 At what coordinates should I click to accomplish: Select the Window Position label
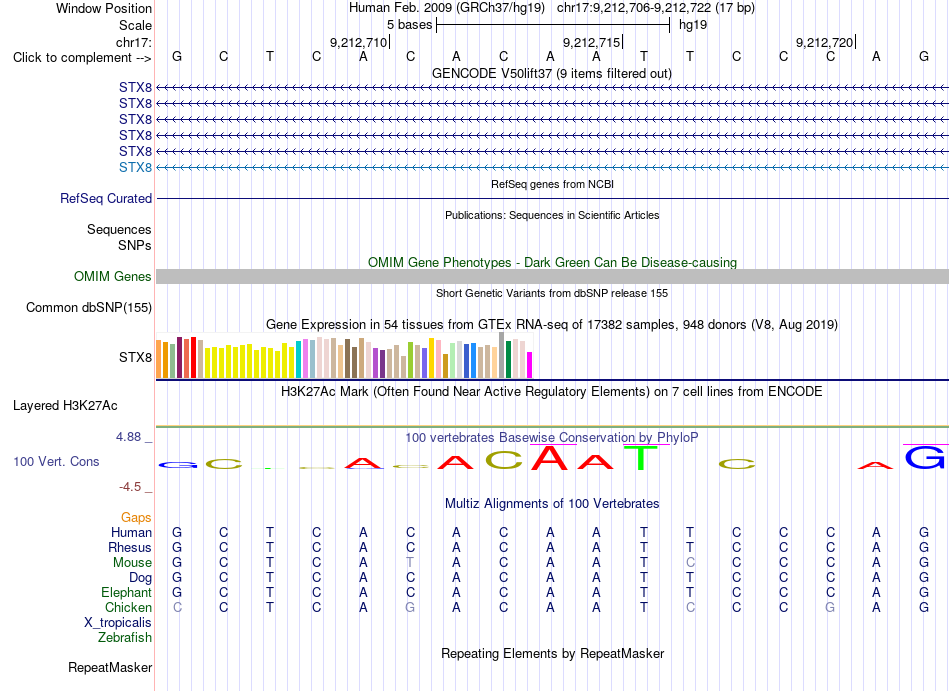(x=104, y=8)
